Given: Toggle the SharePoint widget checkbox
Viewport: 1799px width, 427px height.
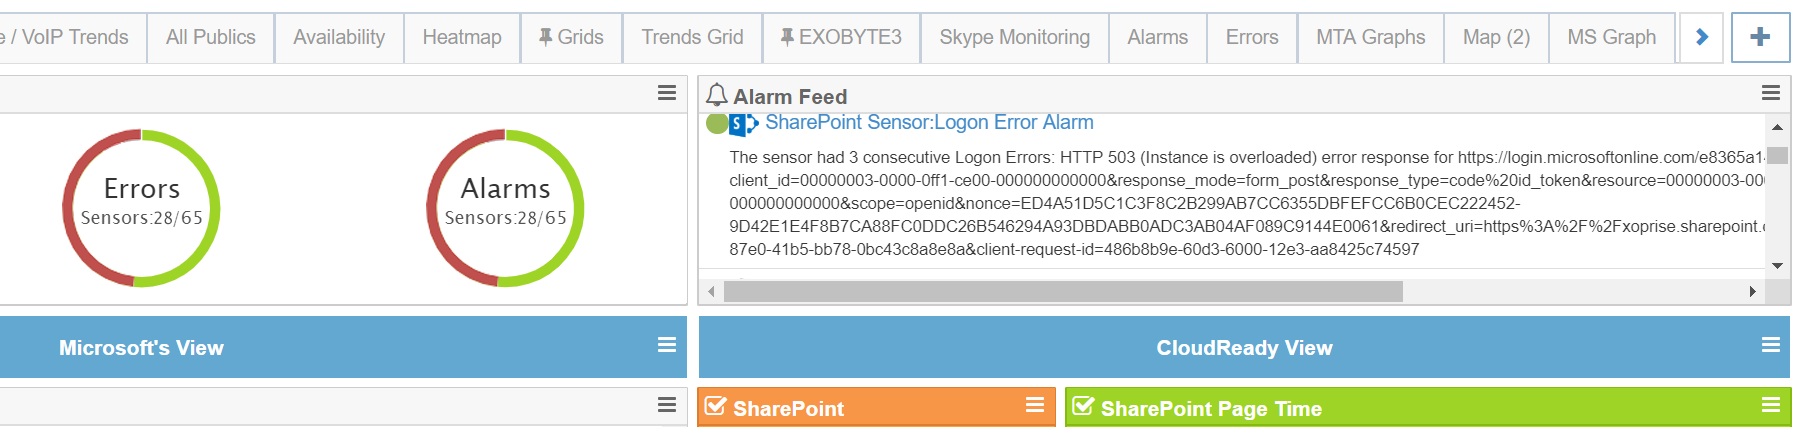Looking at the screenshot, I should (x=715, y=406).
